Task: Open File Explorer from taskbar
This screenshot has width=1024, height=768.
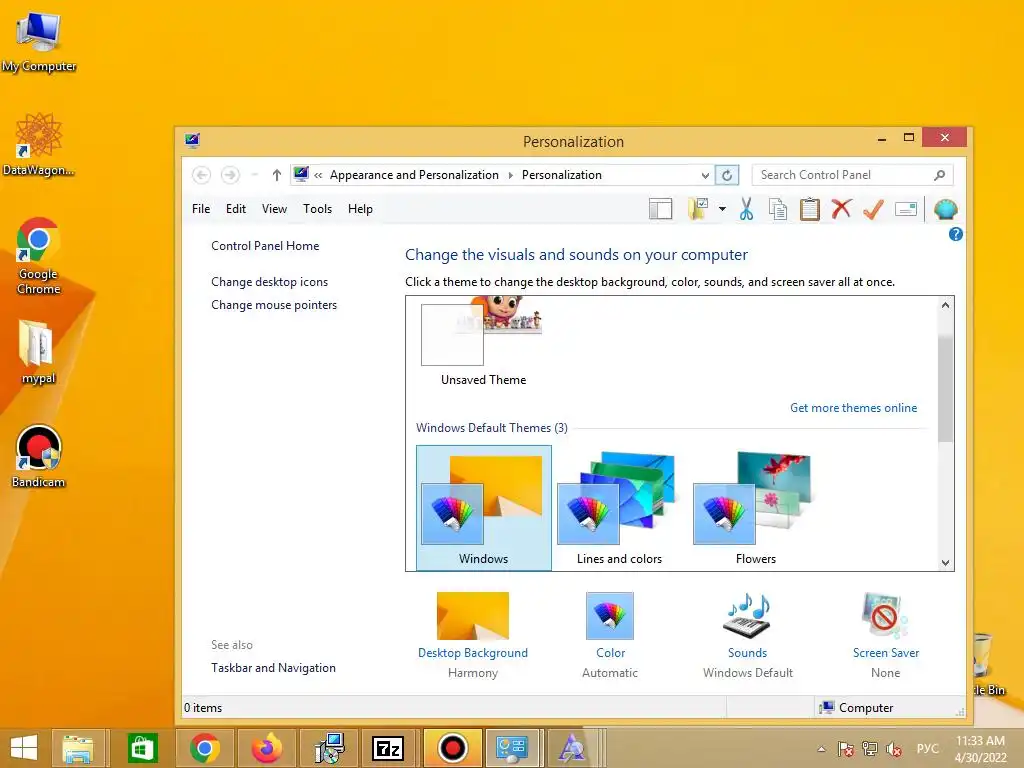Action: [77, 748]
